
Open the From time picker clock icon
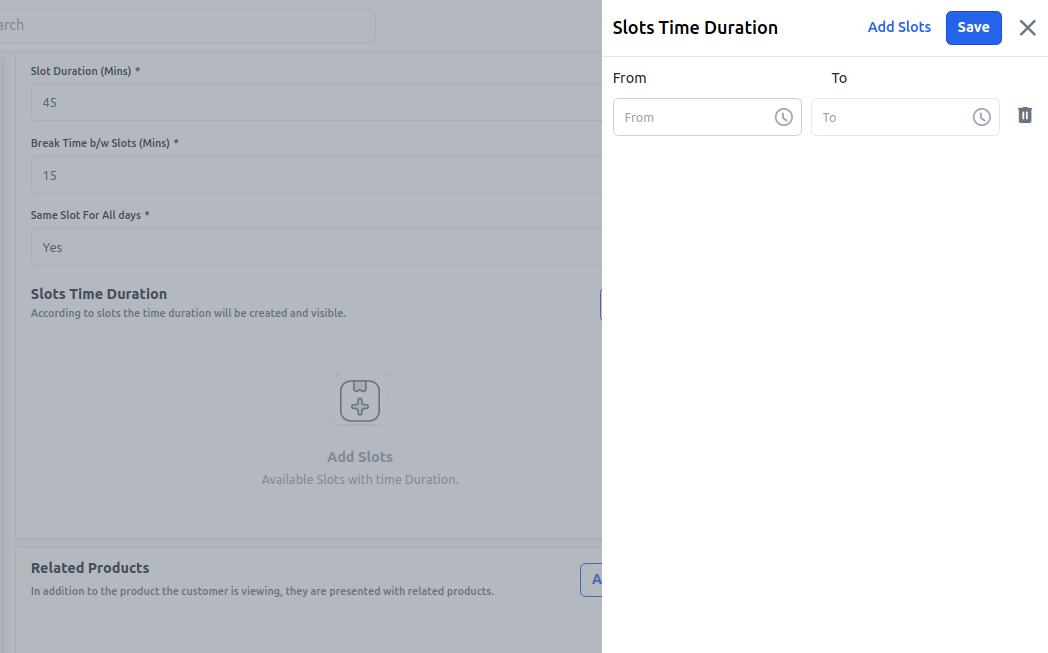tap(784, 117)
